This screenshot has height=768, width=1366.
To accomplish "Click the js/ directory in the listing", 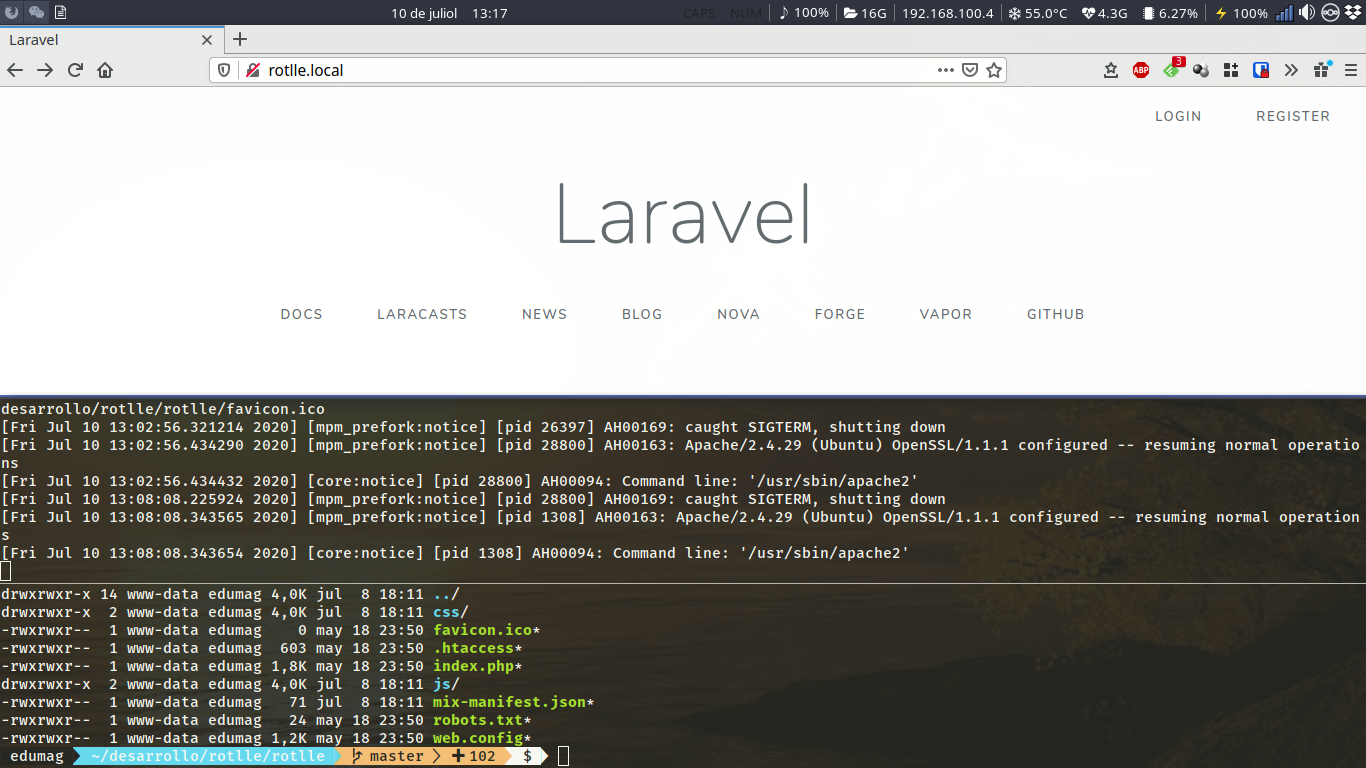I will point(446,684).
